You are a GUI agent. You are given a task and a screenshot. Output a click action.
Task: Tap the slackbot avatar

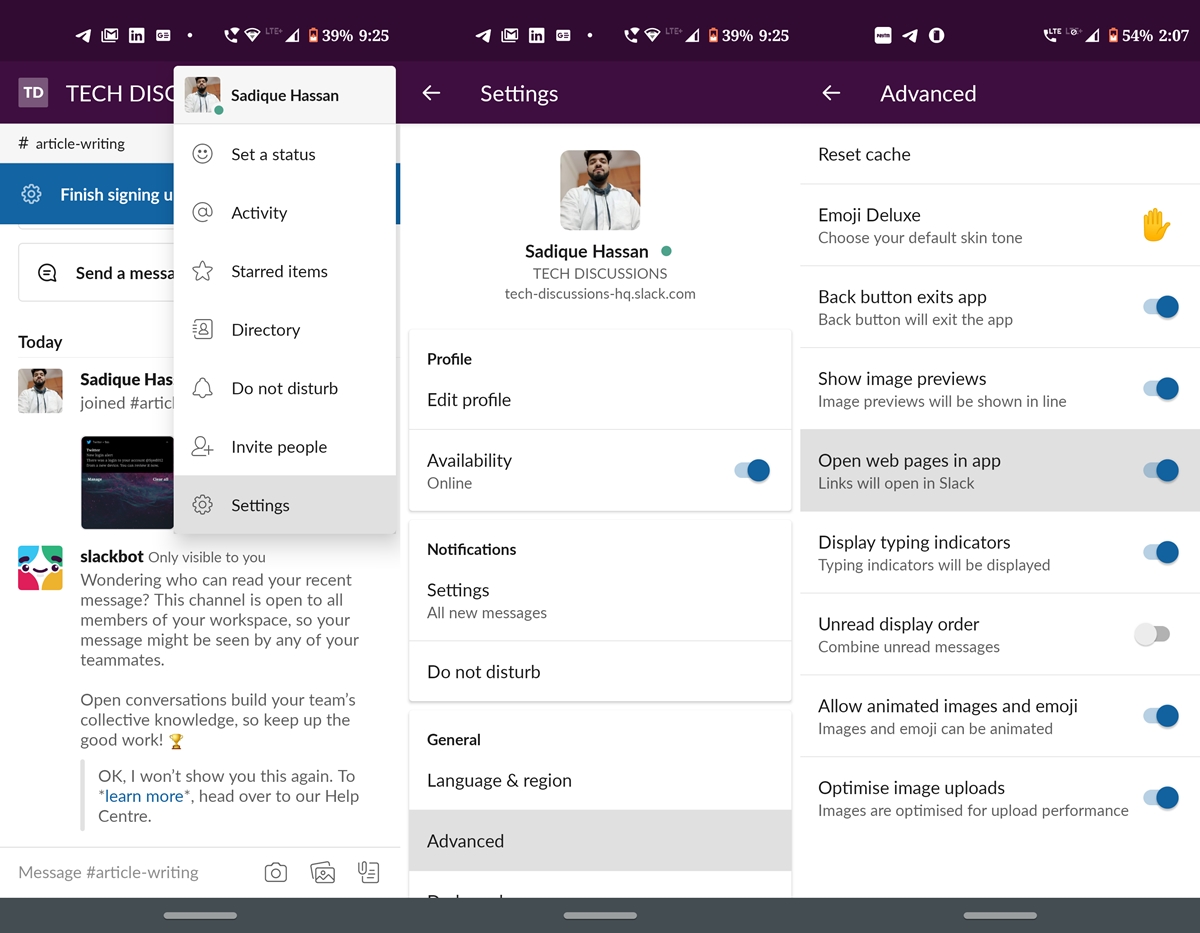tap(40, 568)
